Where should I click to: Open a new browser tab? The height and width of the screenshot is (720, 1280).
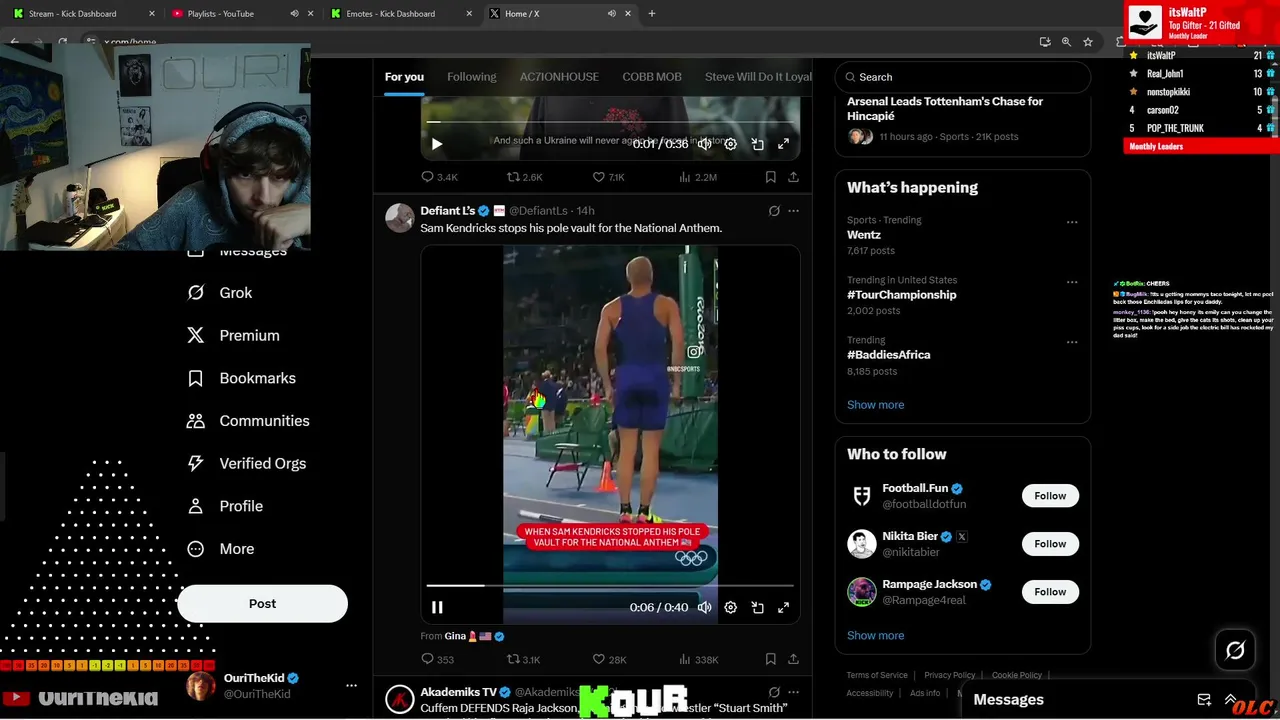(652, 14)
